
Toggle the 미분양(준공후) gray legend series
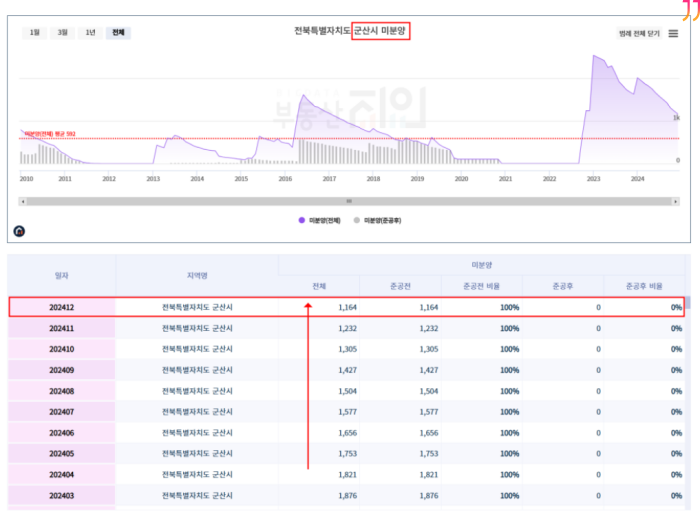click(x=377, y=220)
